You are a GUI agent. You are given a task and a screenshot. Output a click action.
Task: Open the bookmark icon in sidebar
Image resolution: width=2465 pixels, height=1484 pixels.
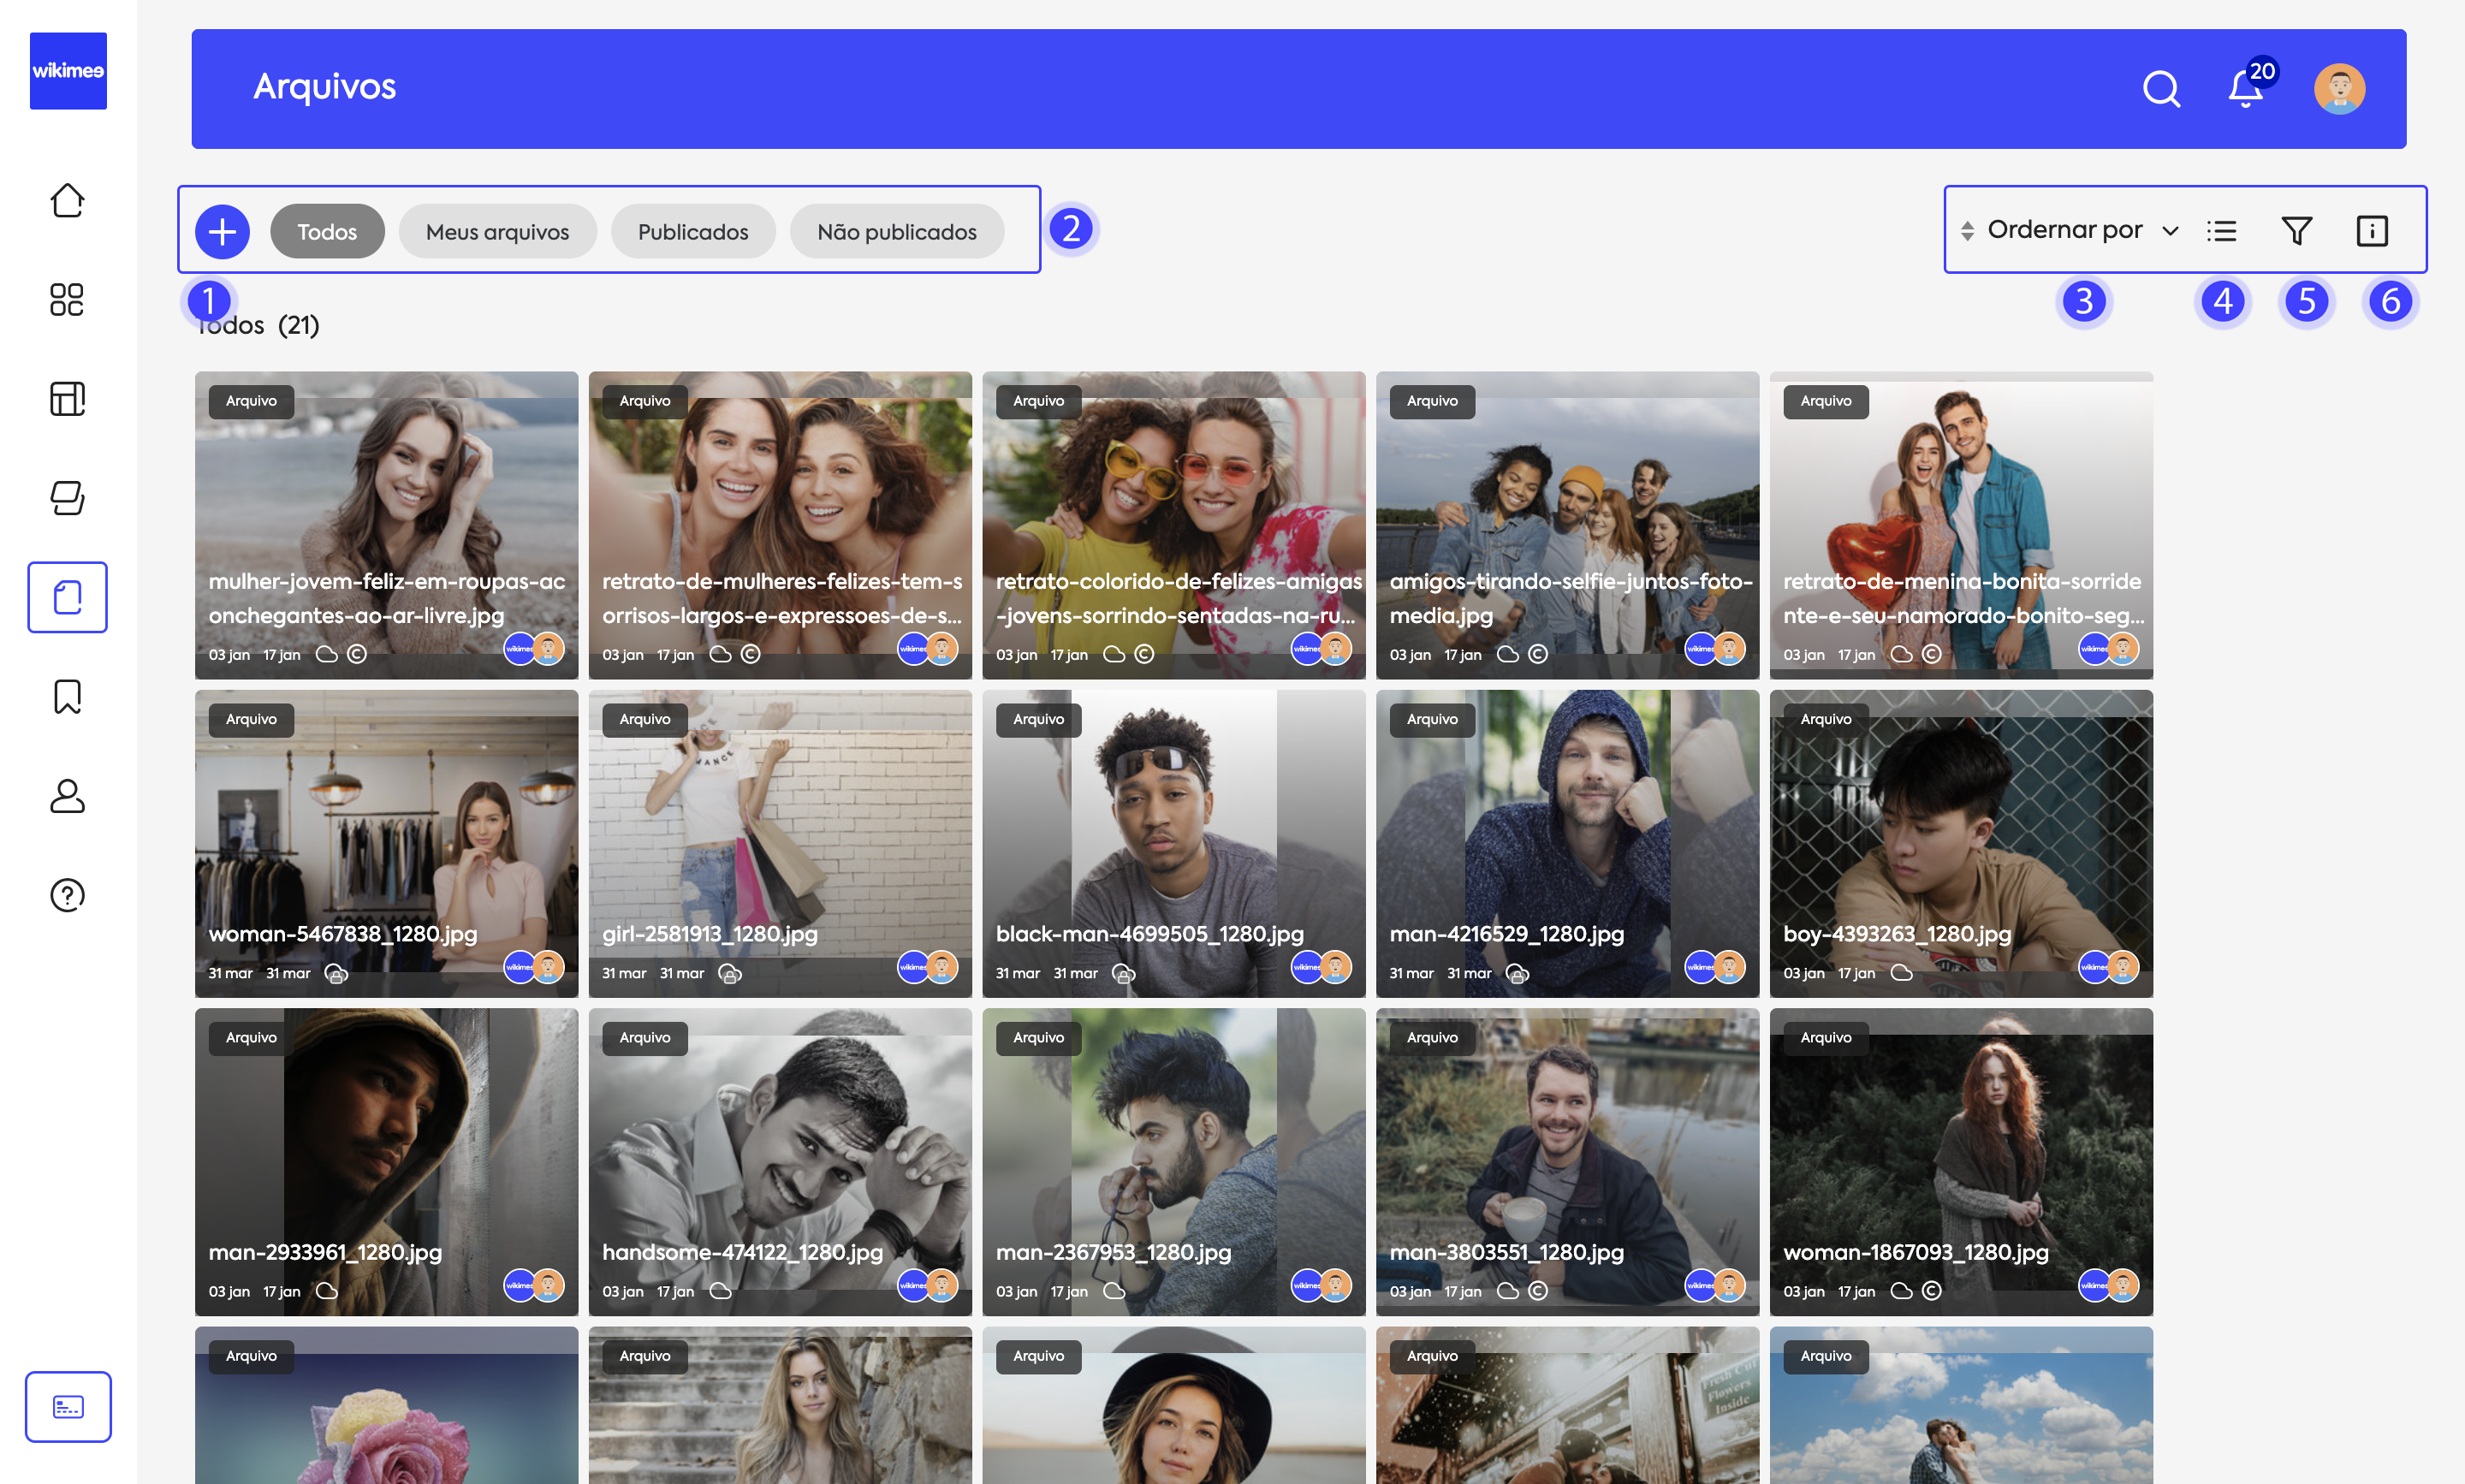[67, 697]
